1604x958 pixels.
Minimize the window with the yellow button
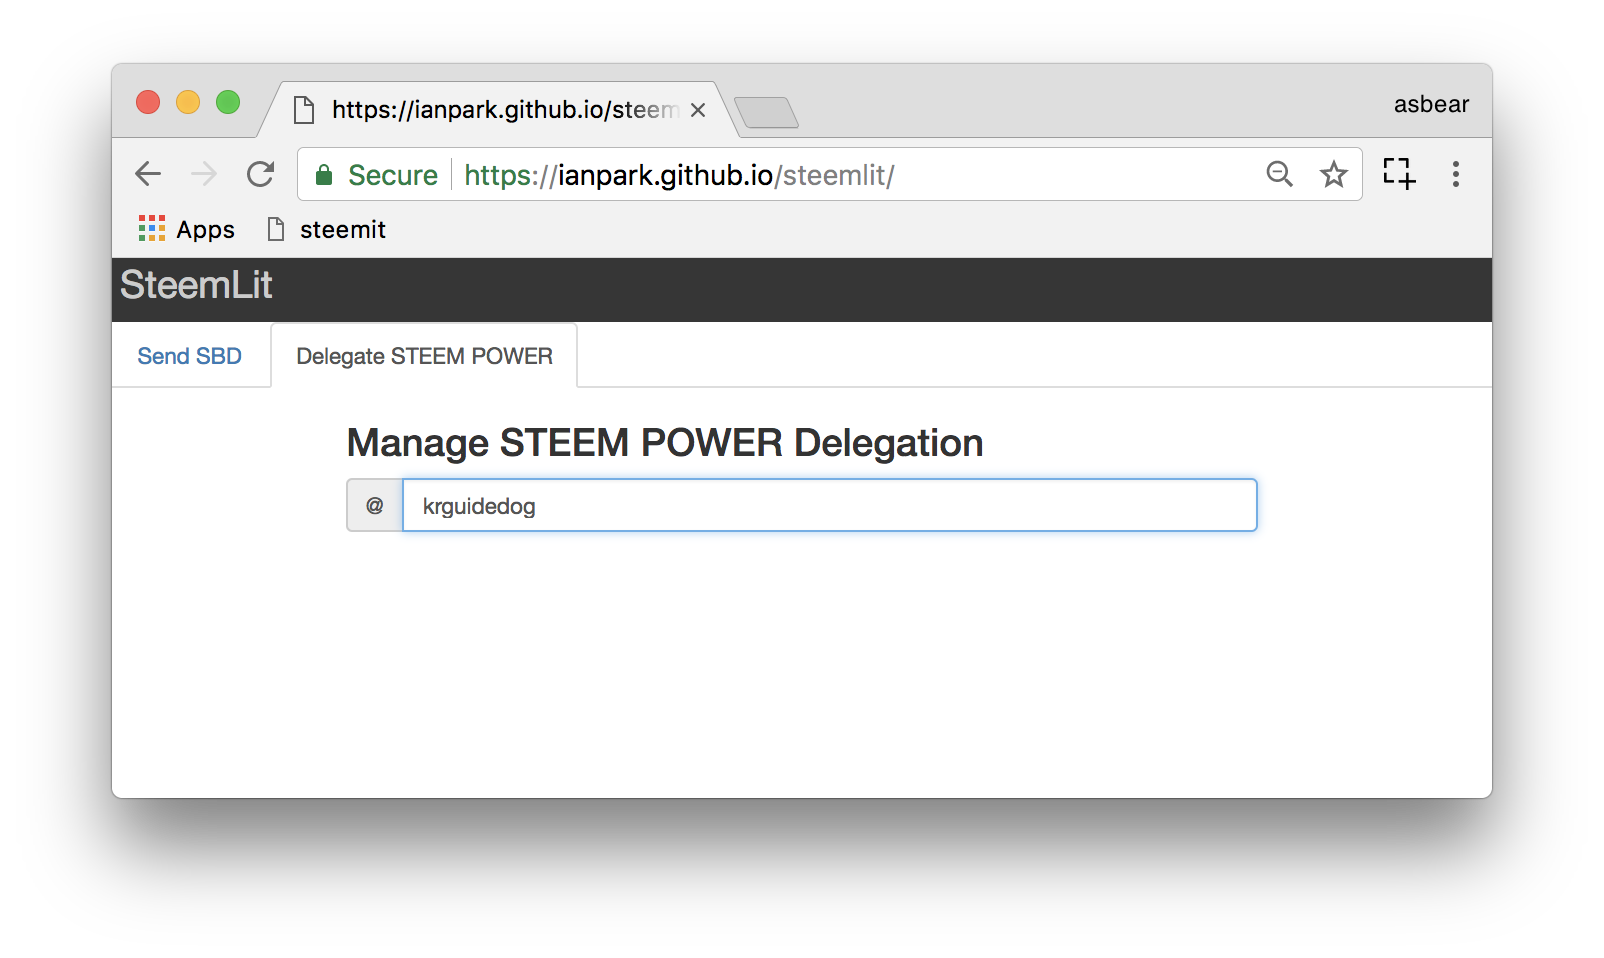tap(188, 102)
